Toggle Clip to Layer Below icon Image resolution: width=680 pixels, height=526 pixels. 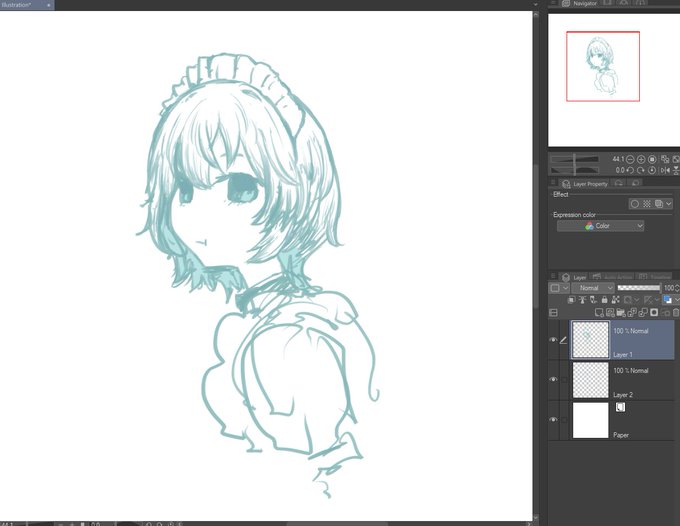571,300
